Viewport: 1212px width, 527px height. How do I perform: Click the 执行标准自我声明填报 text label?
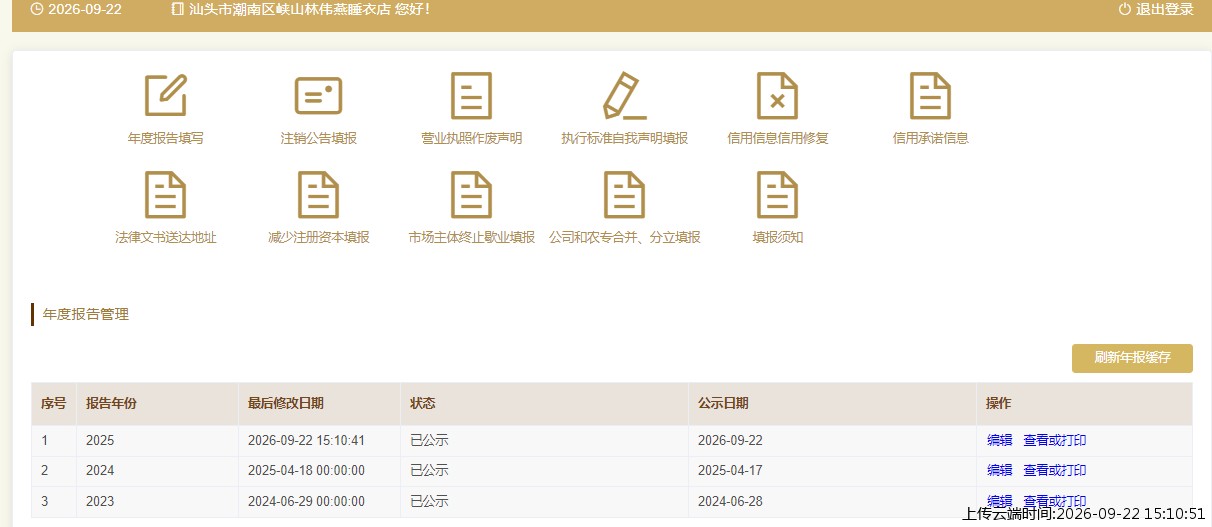[x=625, y=138]
